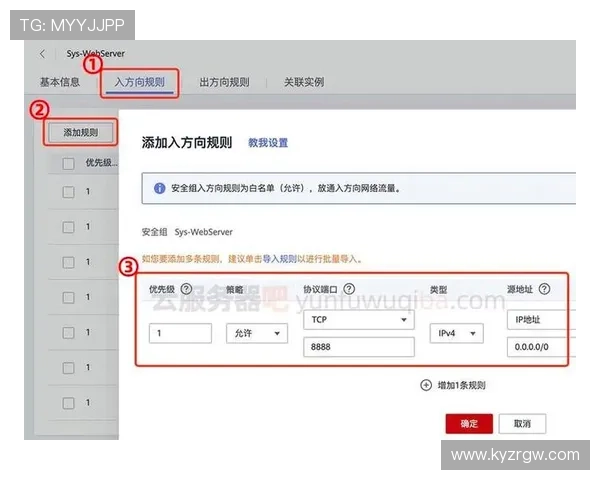
Task: Tick the fifth rule row checkbox
Action: (x=68, y=333)
